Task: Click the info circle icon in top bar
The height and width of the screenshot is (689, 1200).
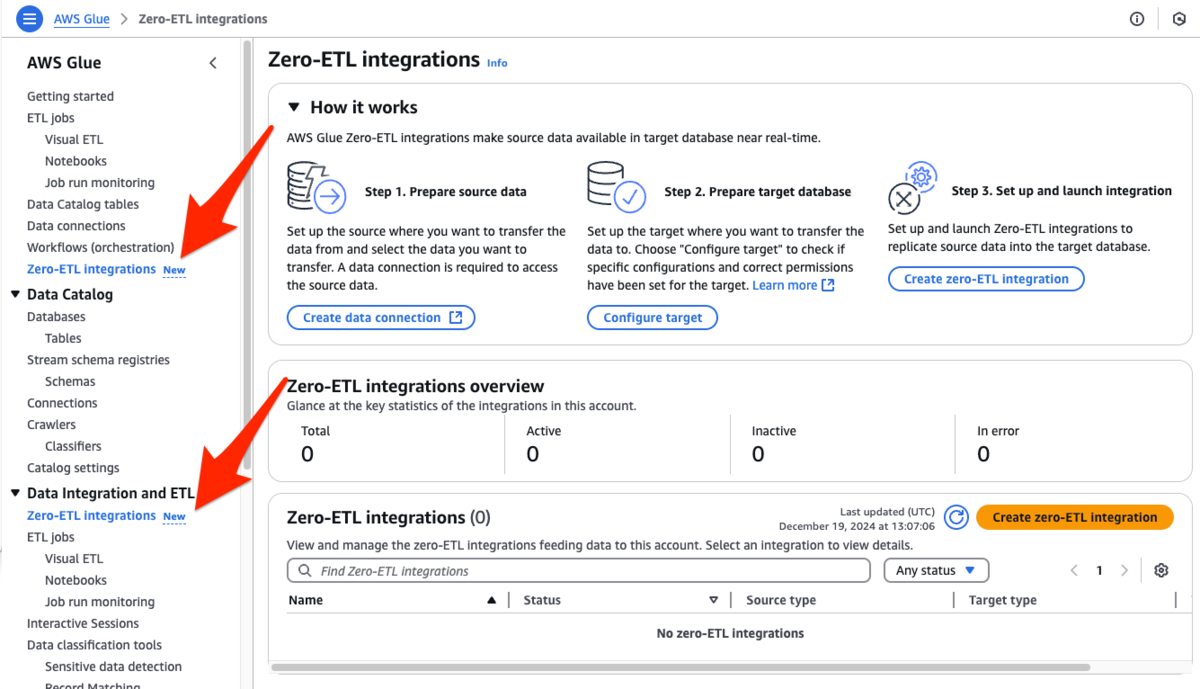Action: coord(1137,19)
